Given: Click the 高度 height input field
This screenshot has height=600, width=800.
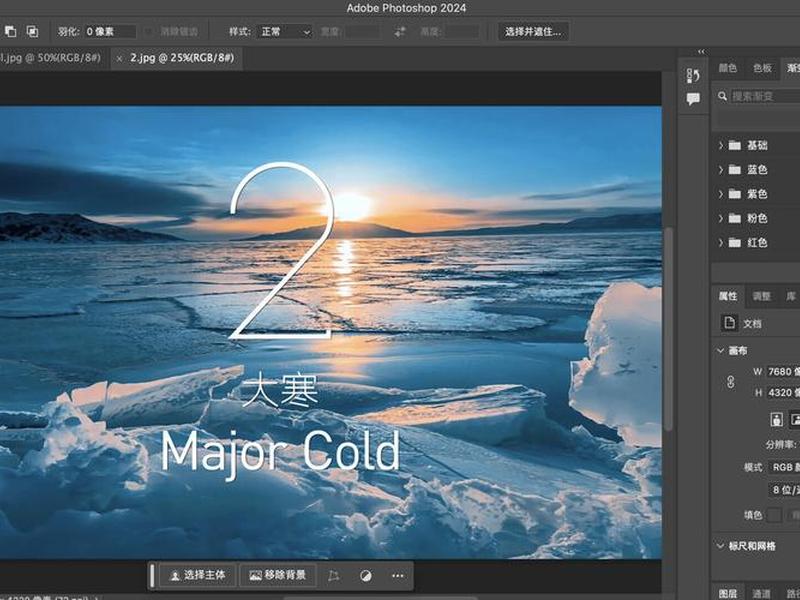Looking at the screenshot, I should [x=462, y=32].
